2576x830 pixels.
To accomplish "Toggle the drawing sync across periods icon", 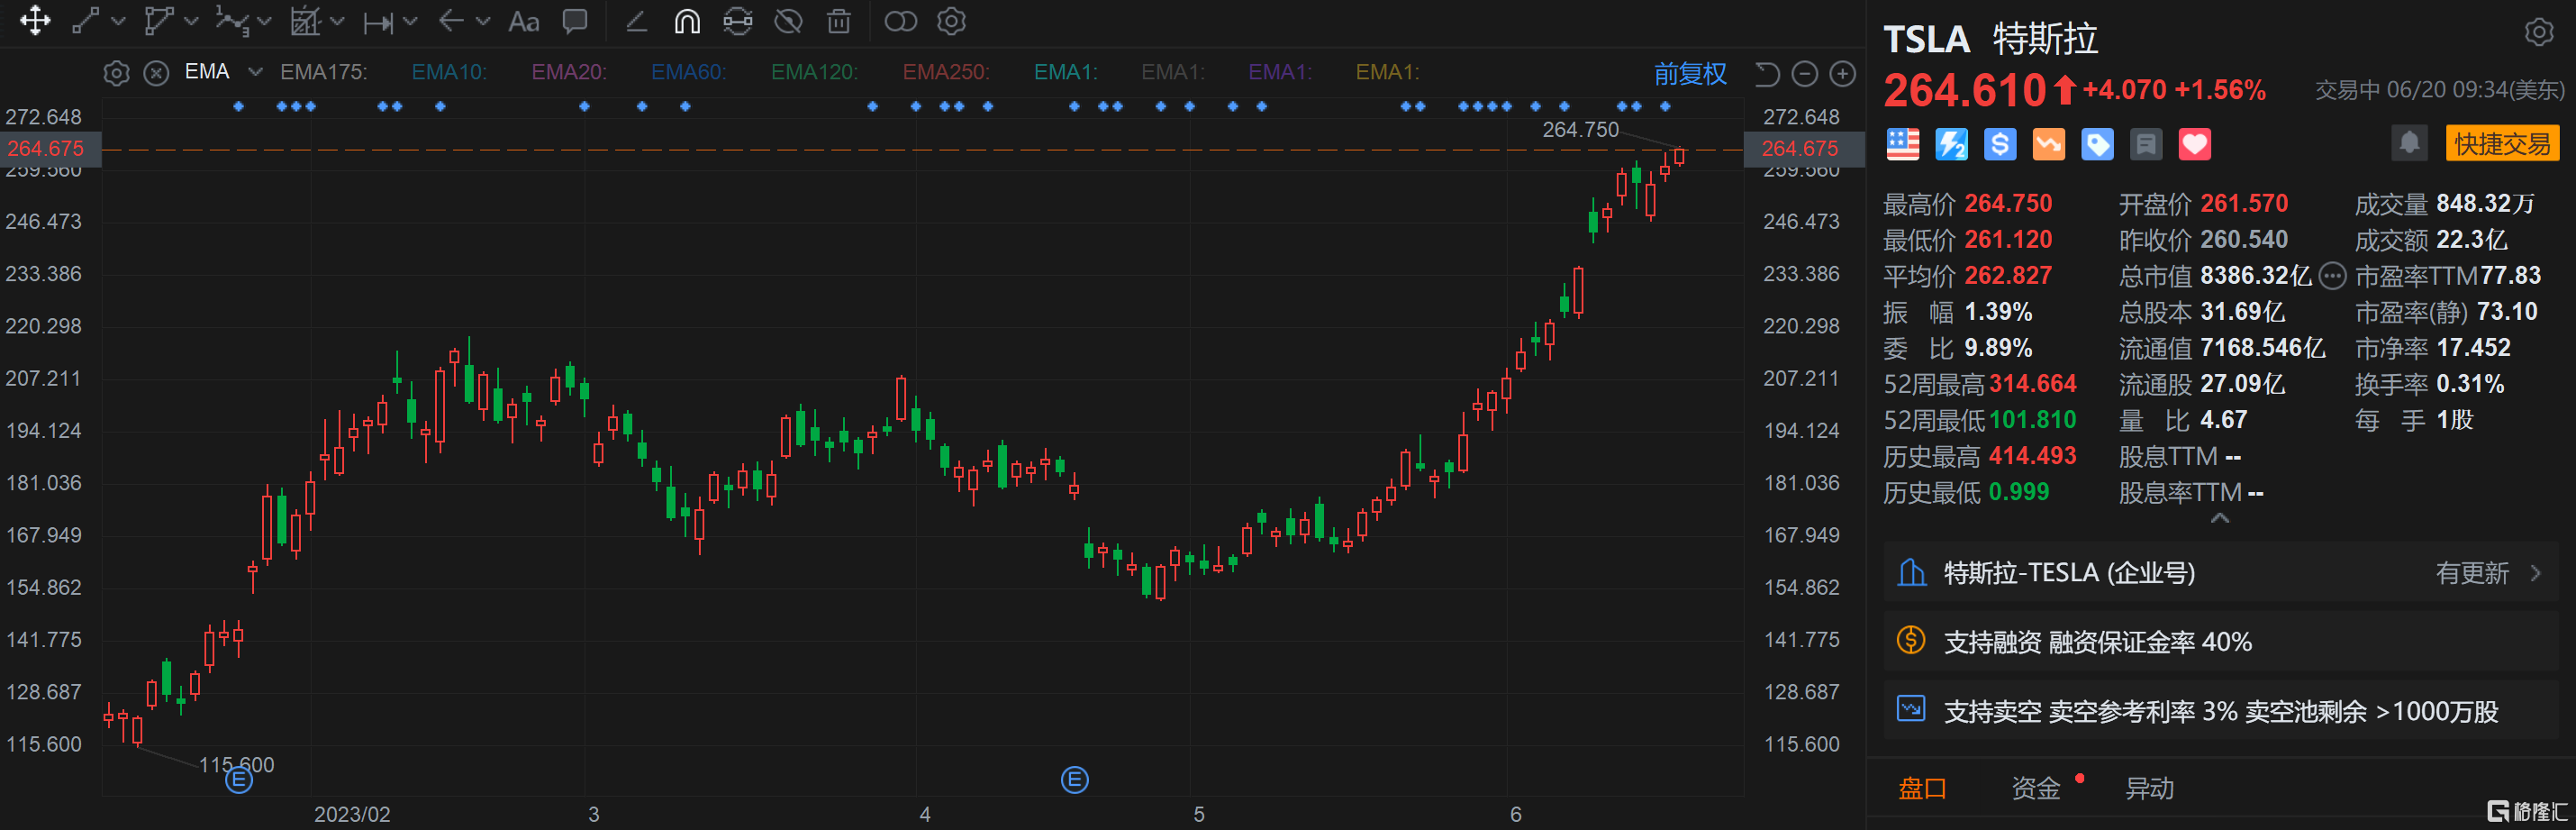I will [738, 21].
